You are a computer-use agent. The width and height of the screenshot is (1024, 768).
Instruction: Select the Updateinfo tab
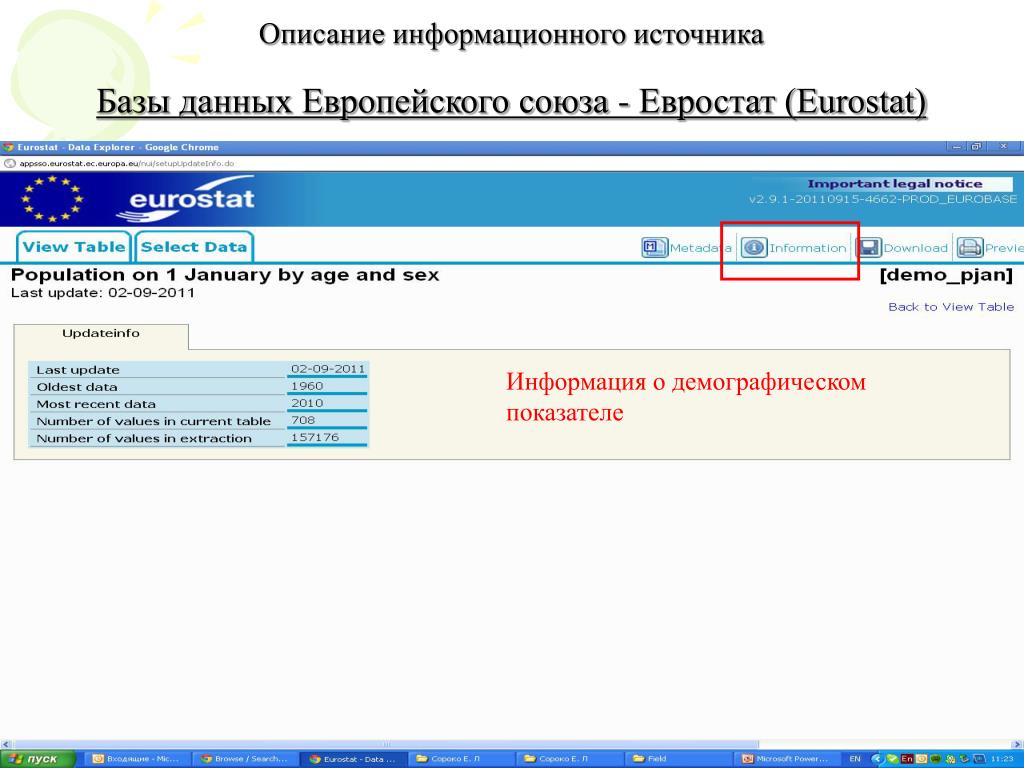coord(101,334)
